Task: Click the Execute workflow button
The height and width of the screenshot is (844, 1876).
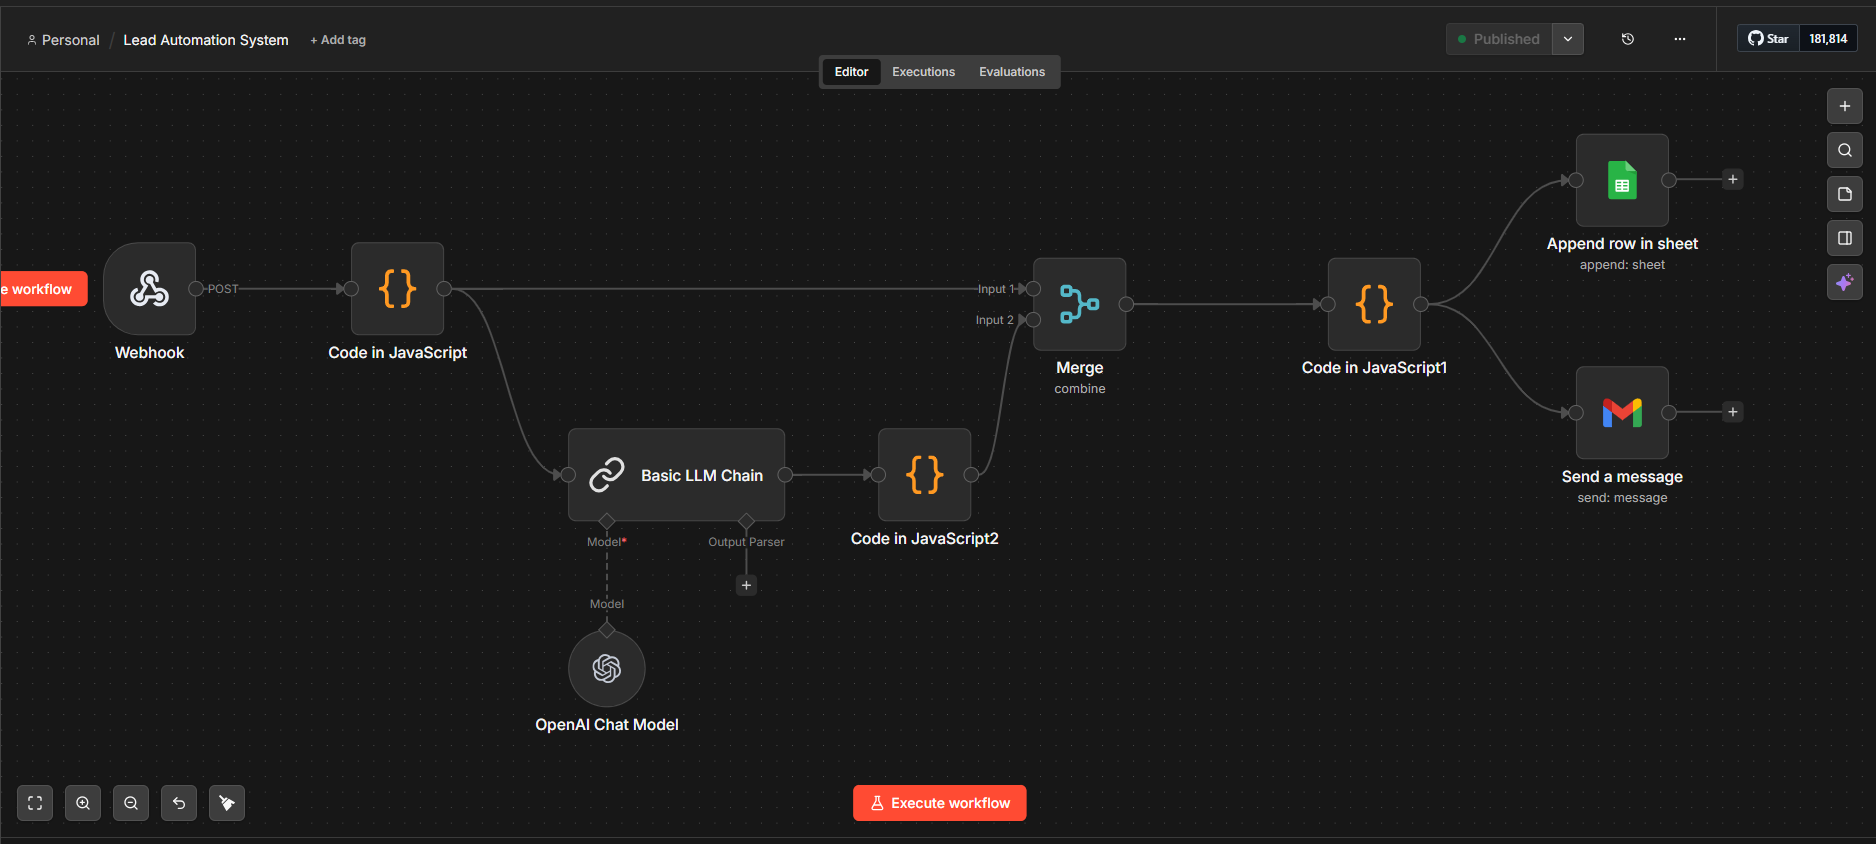Action: pyautogui.click(x=940, y=803)
